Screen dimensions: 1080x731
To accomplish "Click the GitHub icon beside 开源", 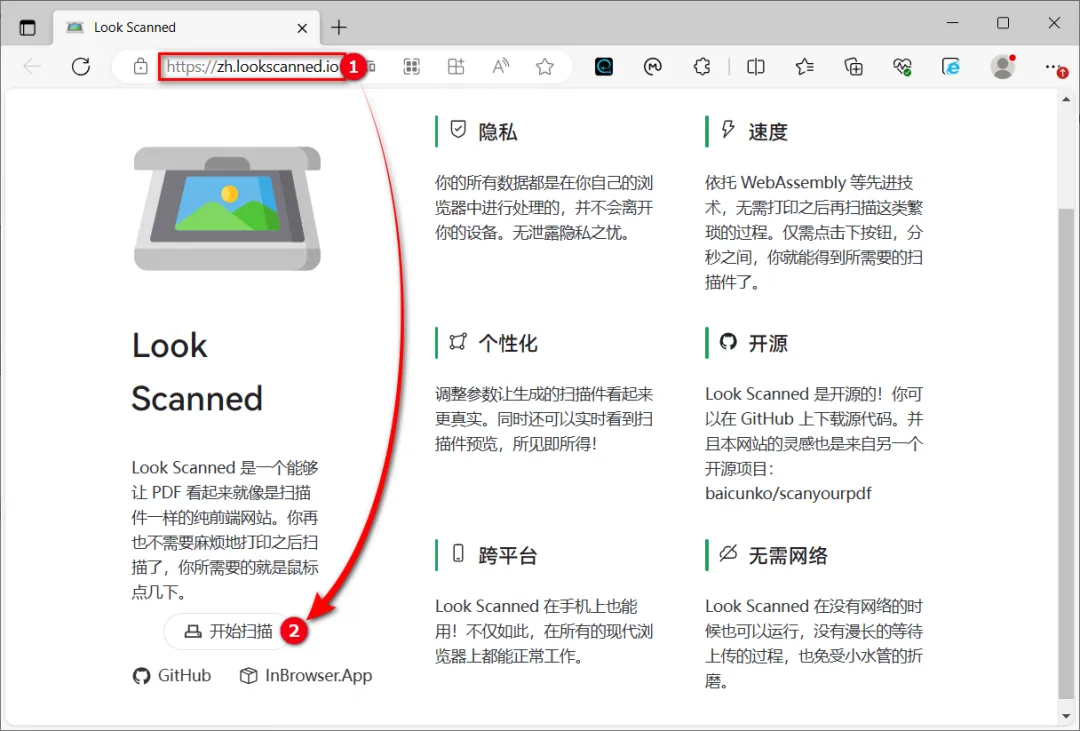I will (728, 341).
